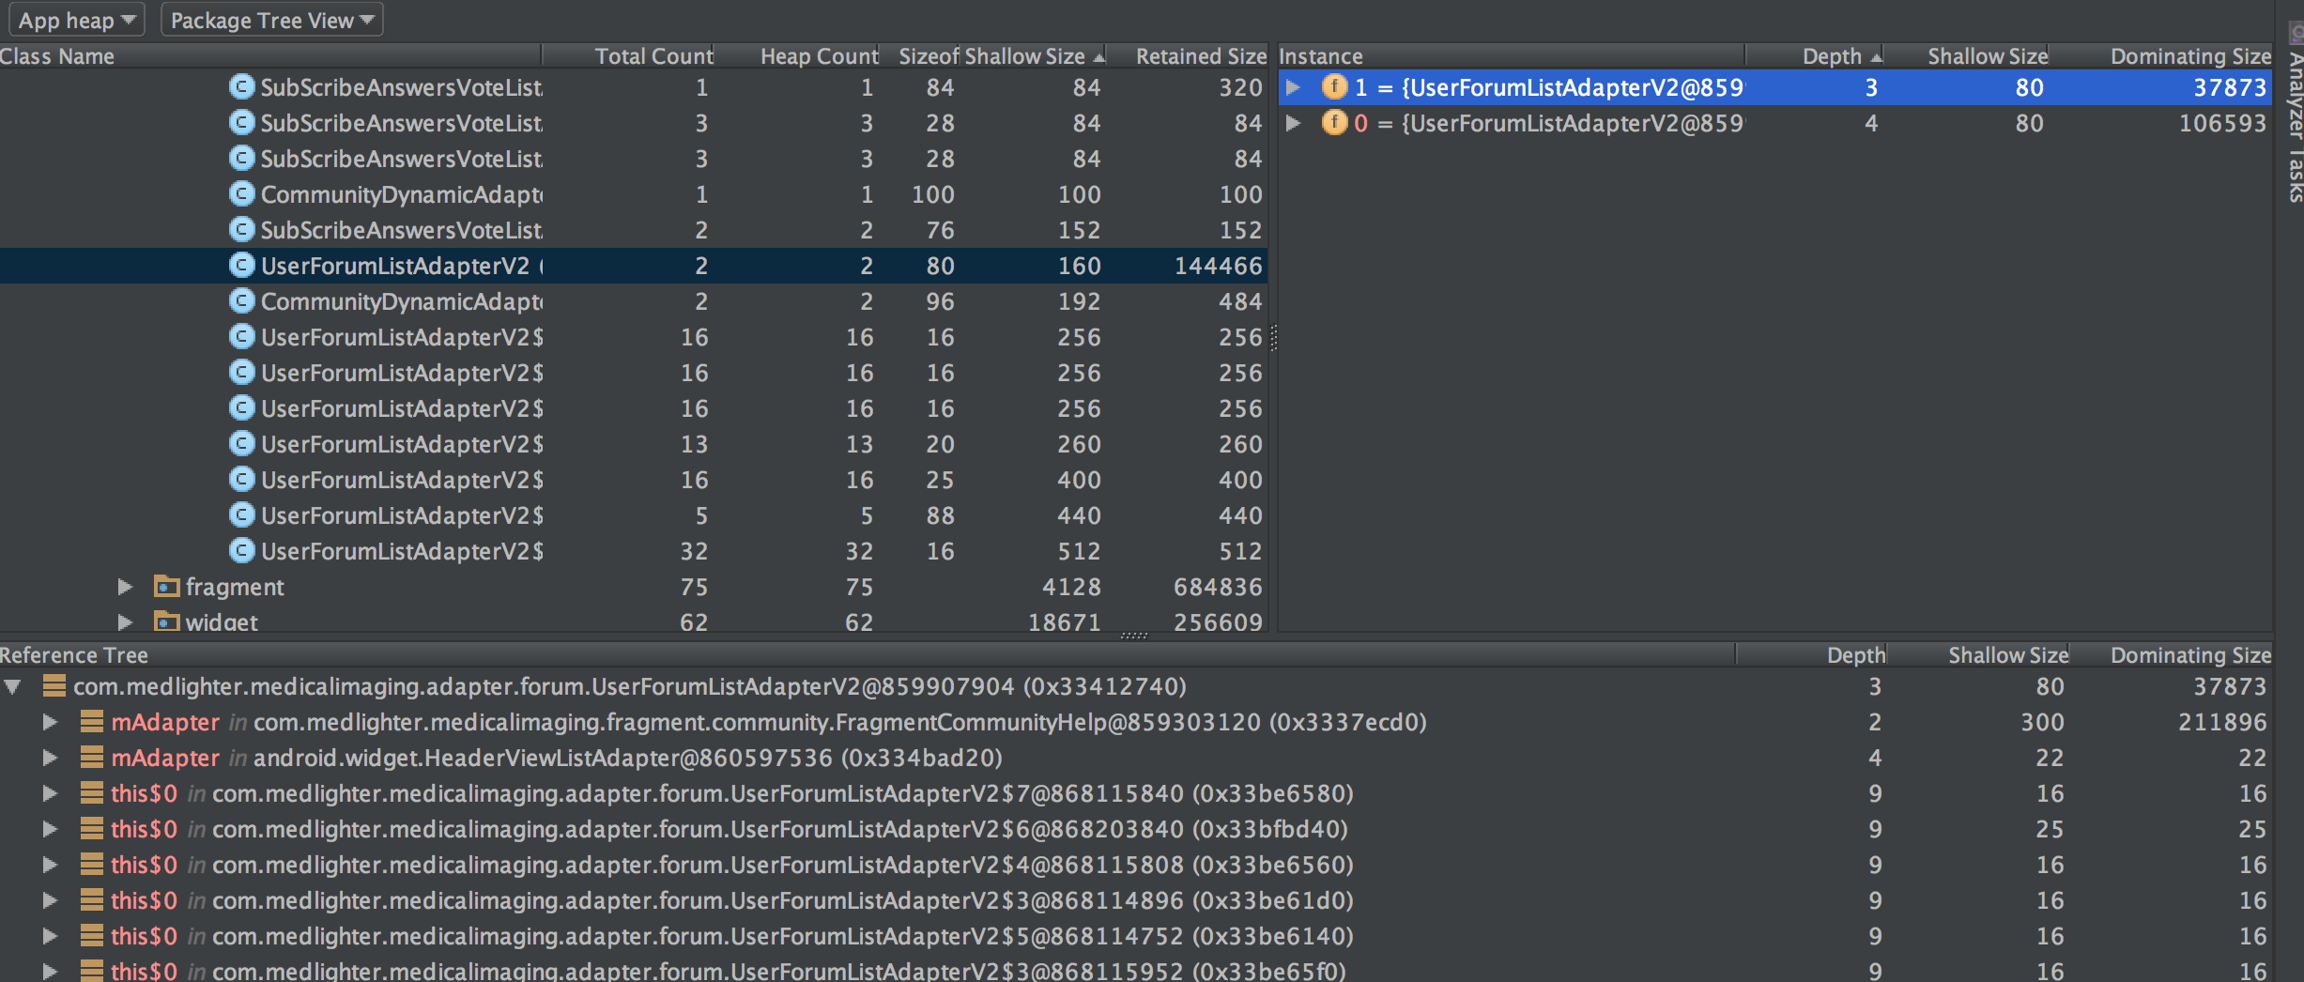This screenshot has width=2304, height=982.
Task: Expand instance 0 of UserForumListAdapterV2
Action: 1293,123
